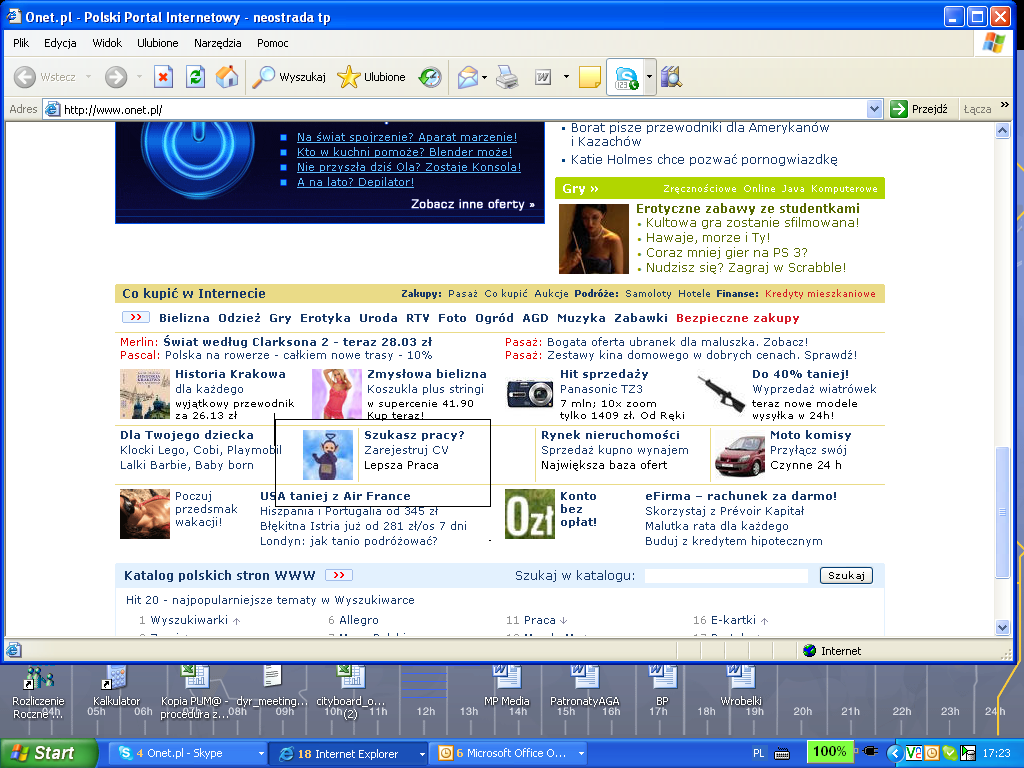Open the Plik menu
The image size is (1024, 768).
click(x=21, y=43)
